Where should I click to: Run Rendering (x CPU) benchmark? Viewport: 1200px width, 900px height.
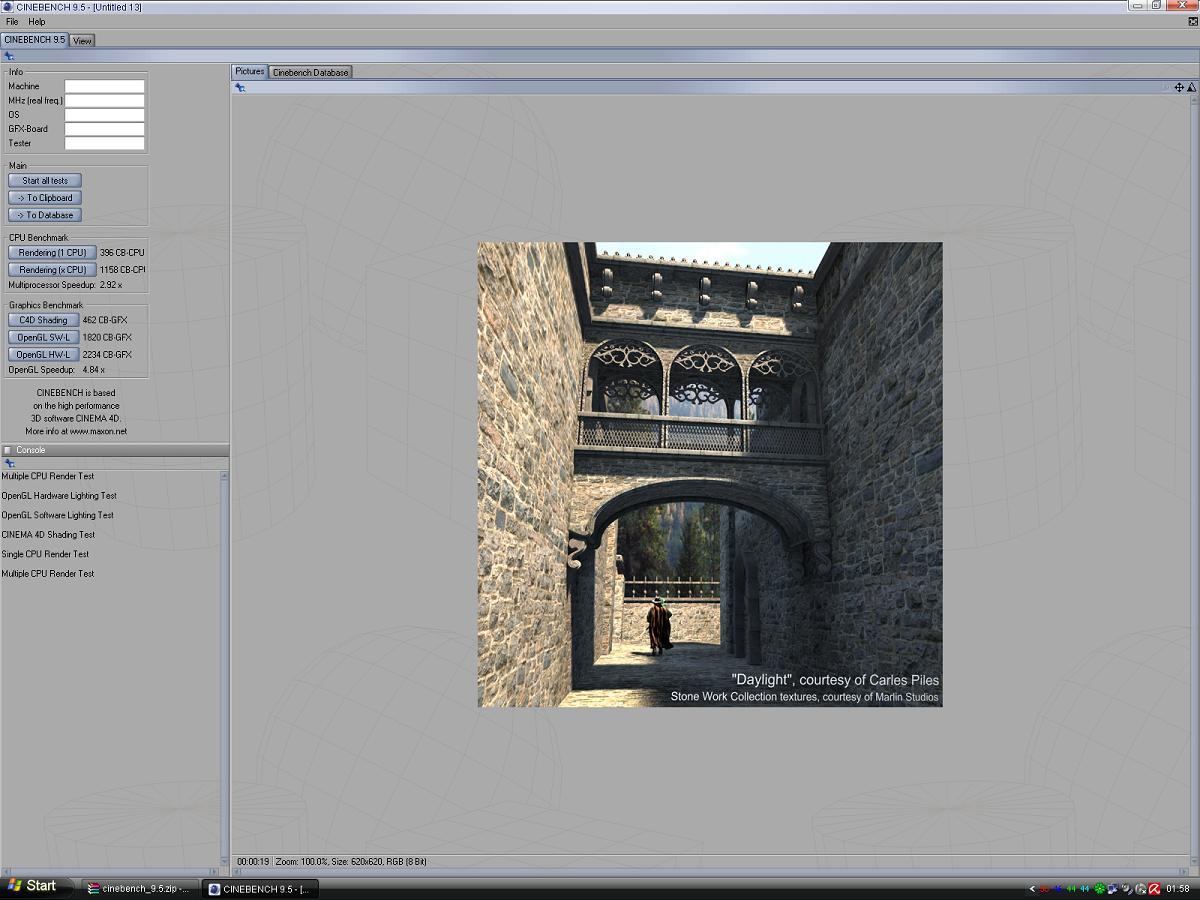click(x=52, y=270)
